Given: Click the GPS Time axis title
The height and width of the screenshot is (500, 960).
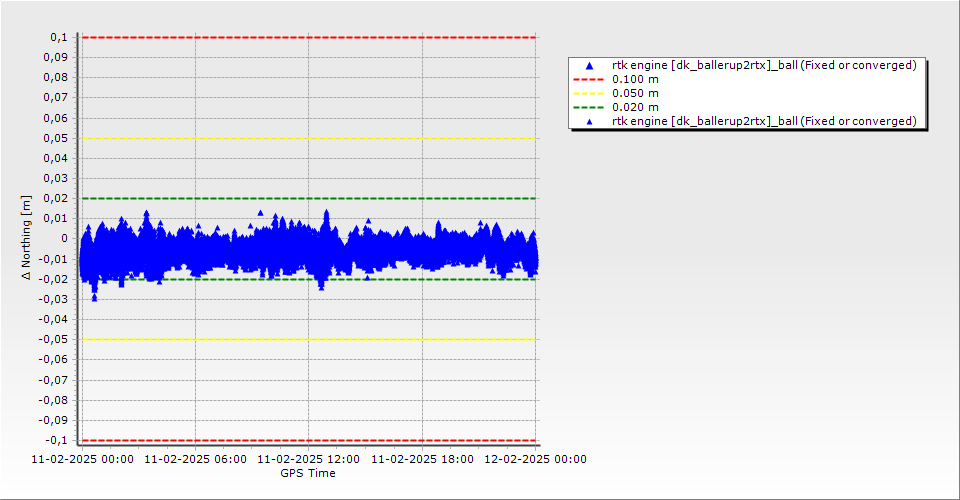Looking at the screenshot, I should [x=308, y=473].
